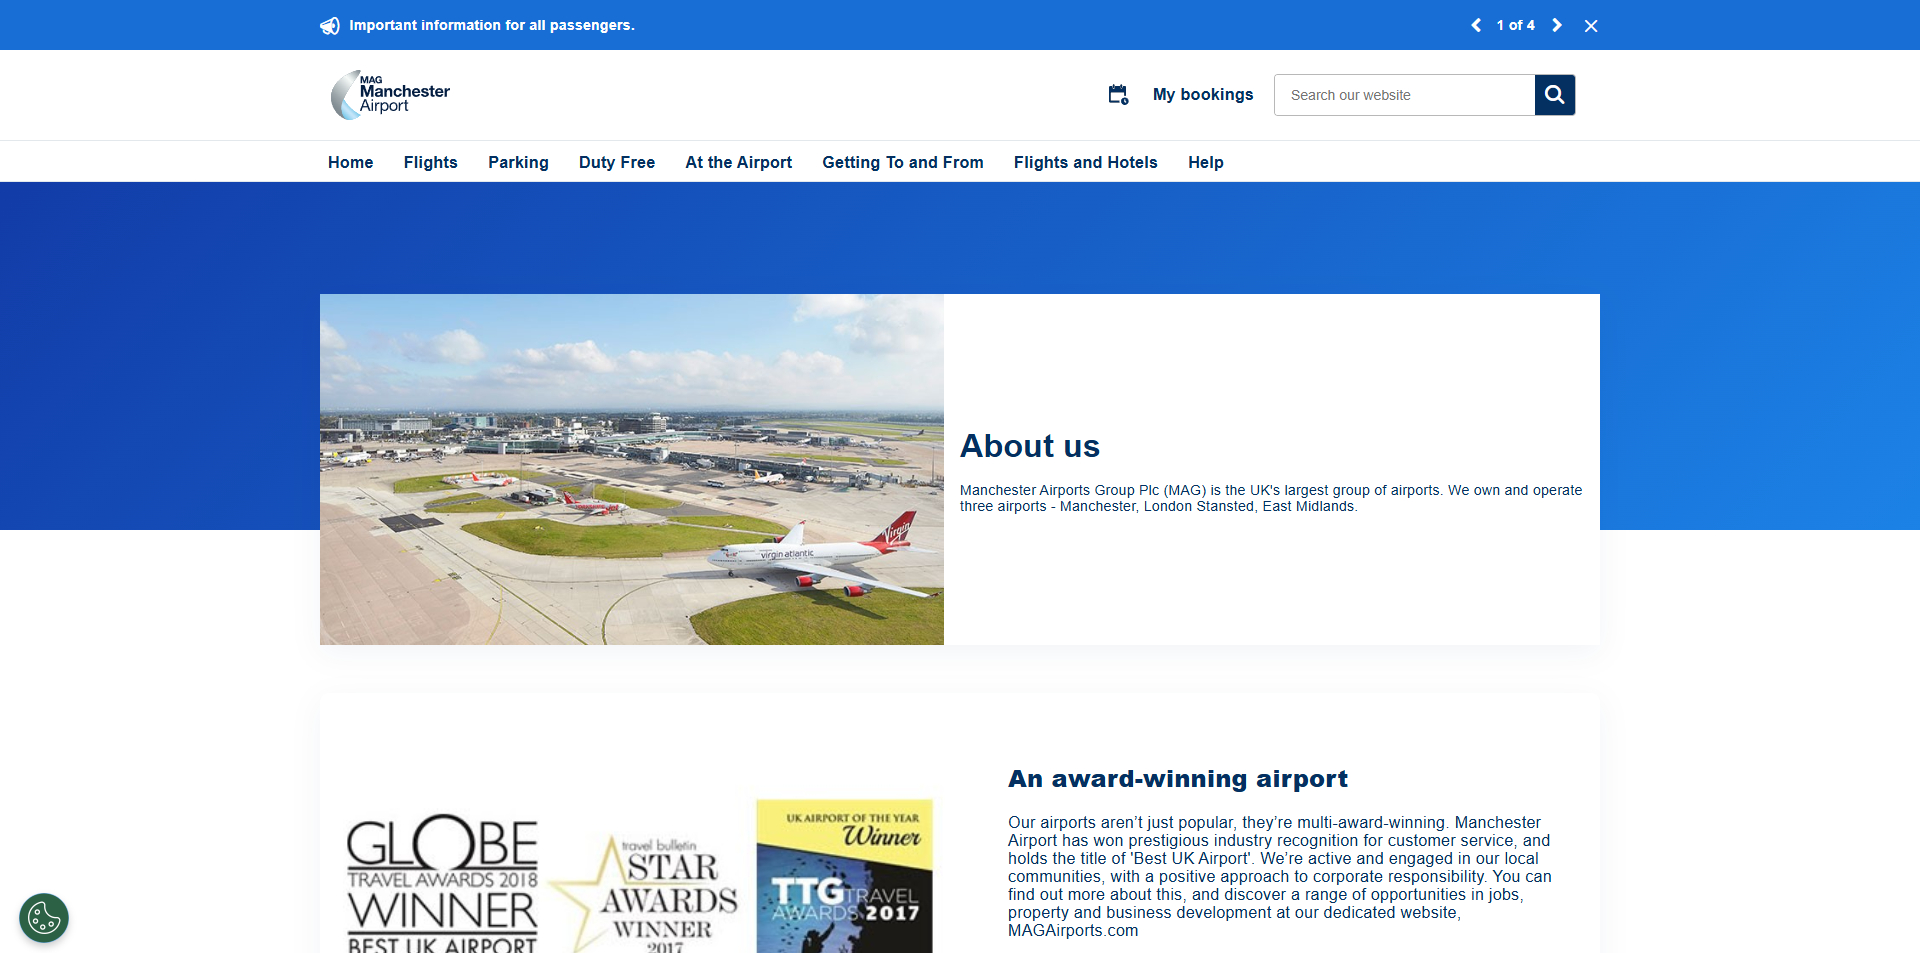Image resolution: width=1920 pixels, height=953 pixels.
Task: Click the megaphone announcement icon
Action: pos(330,26)
